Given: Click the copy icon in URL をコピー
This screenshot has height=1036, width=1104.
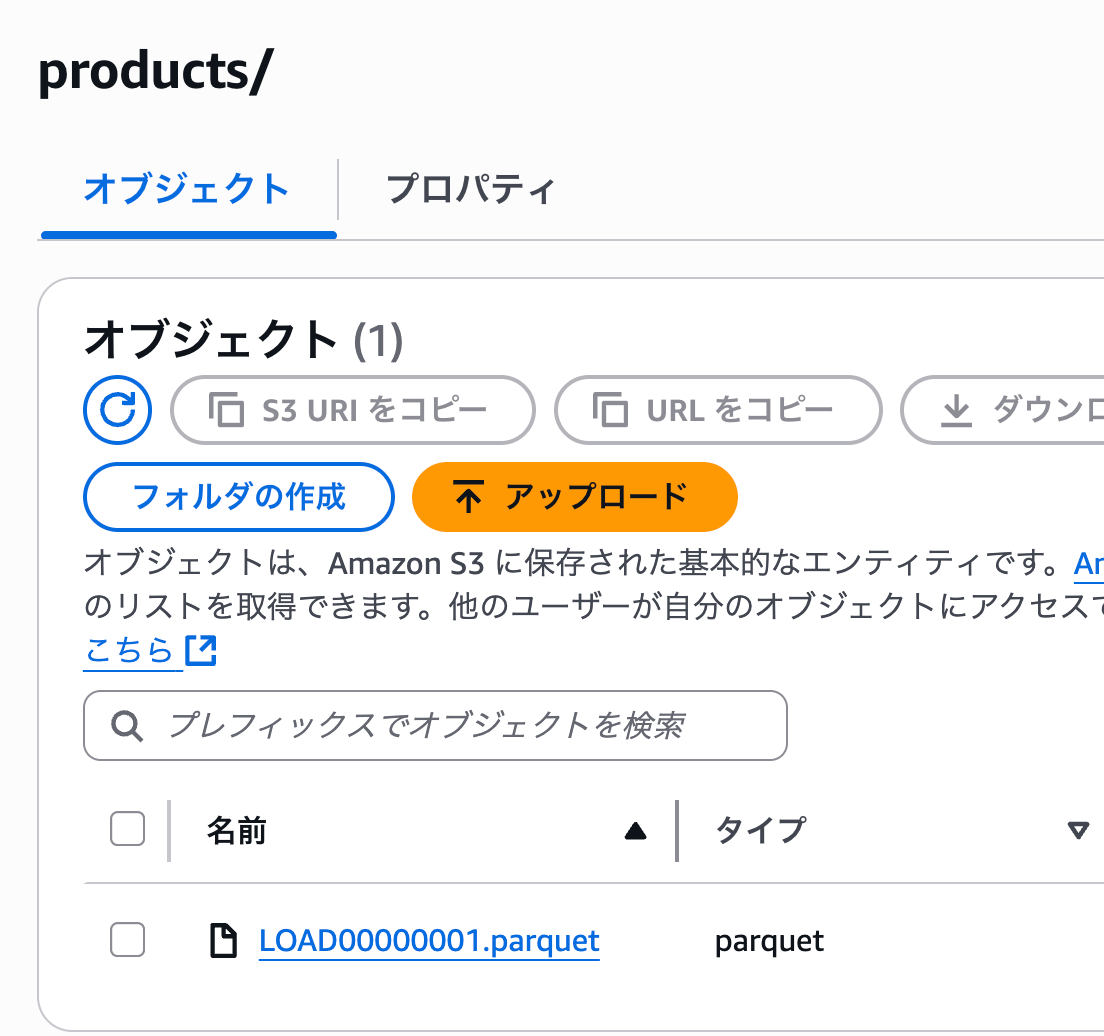Looking at the screenshot, I should click(610, 410).
